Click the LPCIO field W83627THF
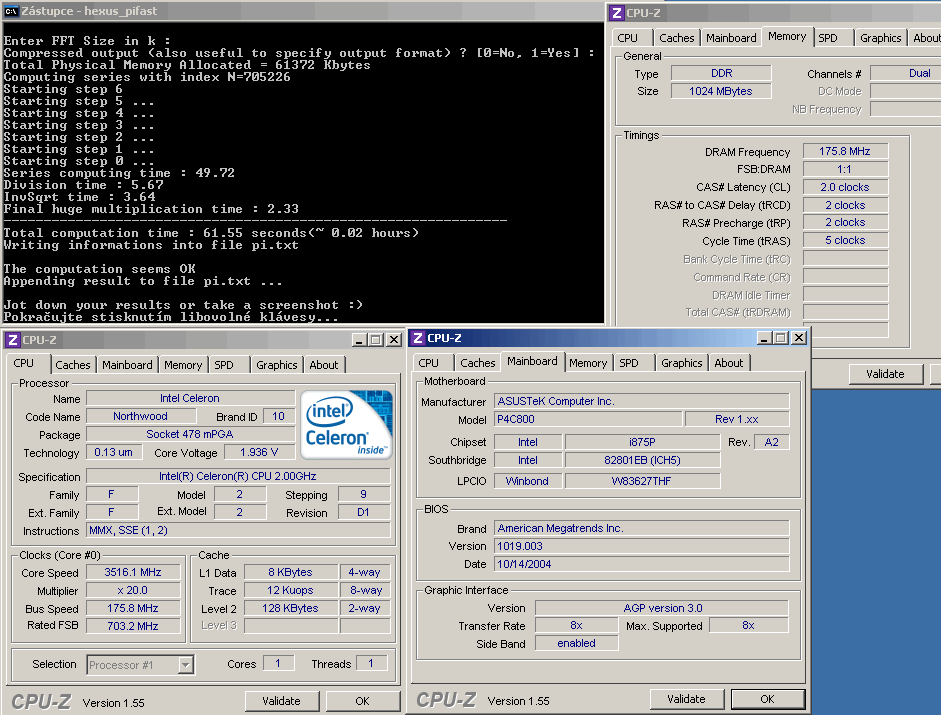Screen dimensions: 941x715 point(642,481)
